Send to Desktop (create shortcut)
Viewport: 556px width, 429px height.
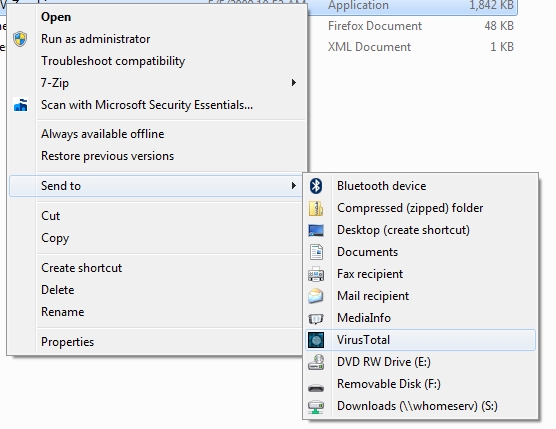coord(420,230)
